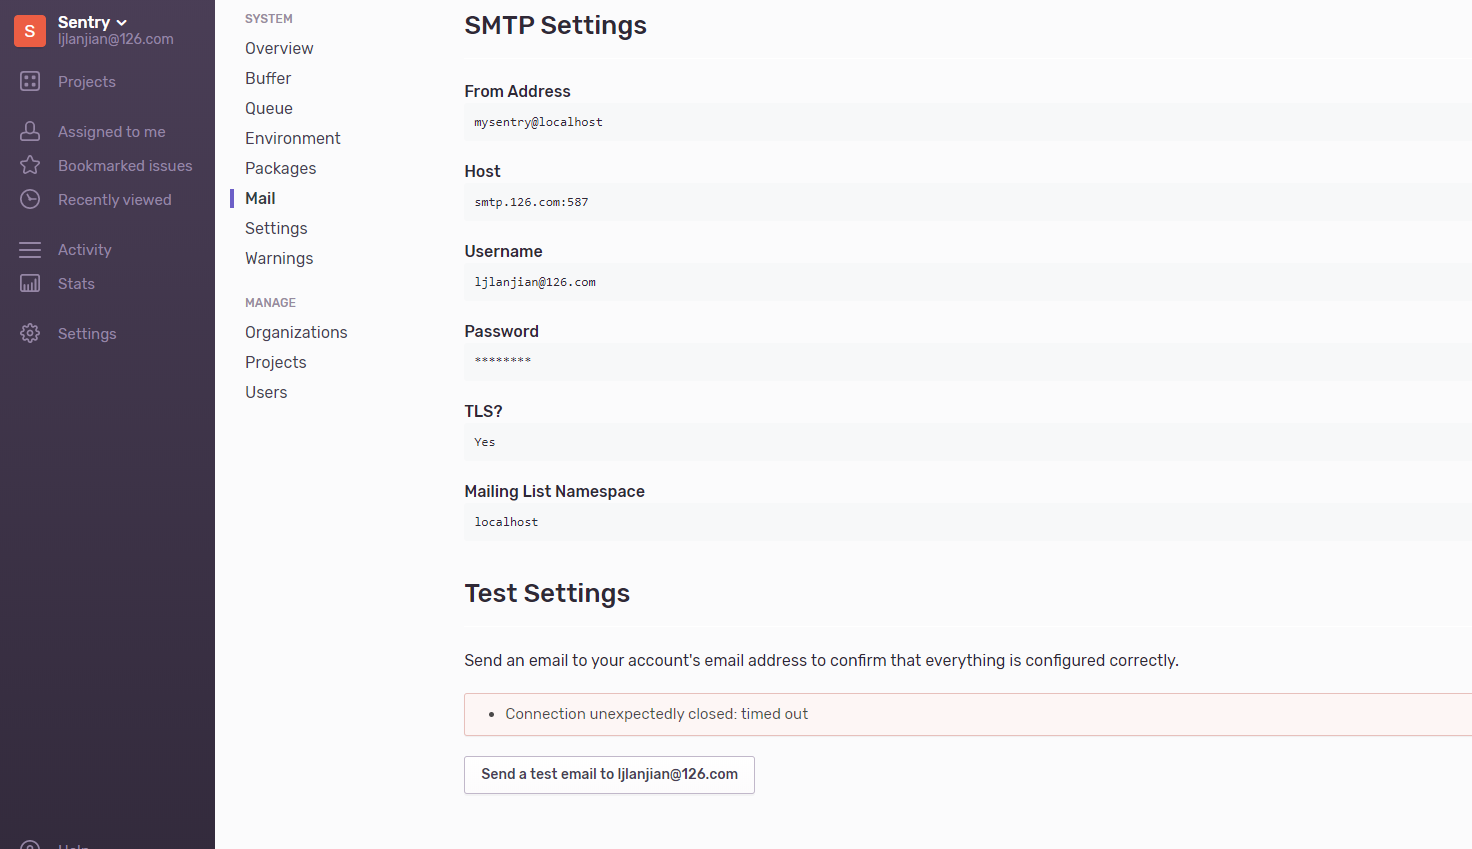This screenshot has width=1472, height=849.
Task: Open Organizations under Manage
Action: [296, 332]
